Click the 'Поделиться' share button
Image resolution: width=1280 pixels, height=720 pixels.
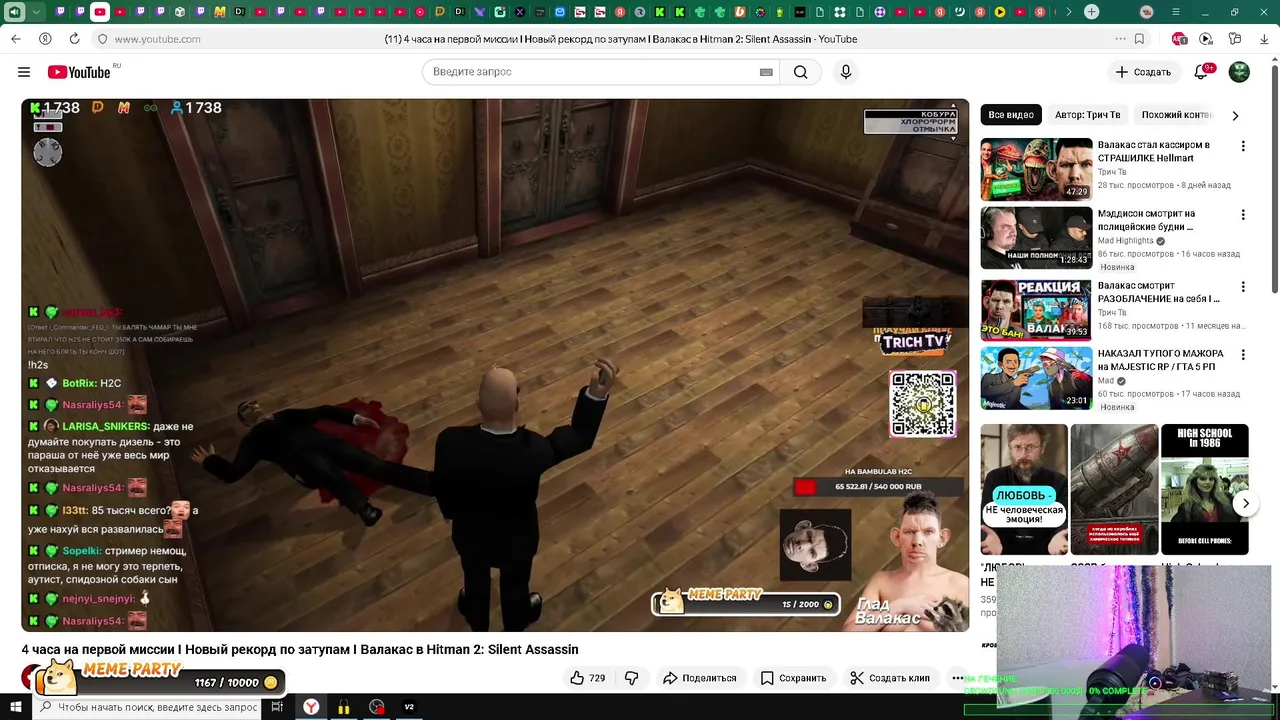pyautogui.click(x=700, y=678)
